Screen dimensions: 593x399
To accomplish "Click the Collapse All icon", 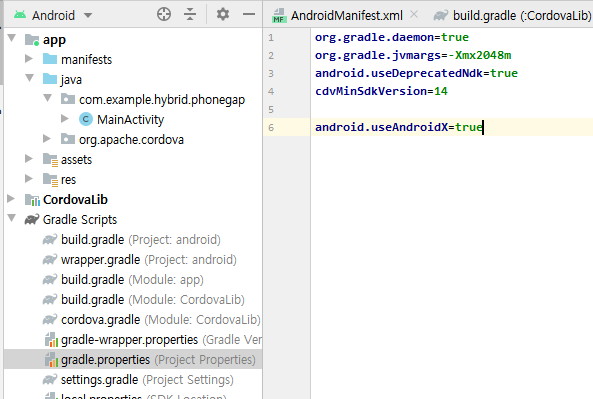I will [190, 14].
